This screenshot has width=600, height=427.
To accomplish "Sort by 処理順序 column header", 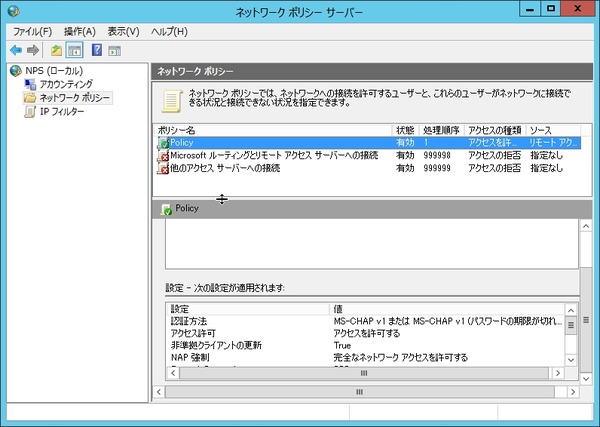I will click(442, 130).
